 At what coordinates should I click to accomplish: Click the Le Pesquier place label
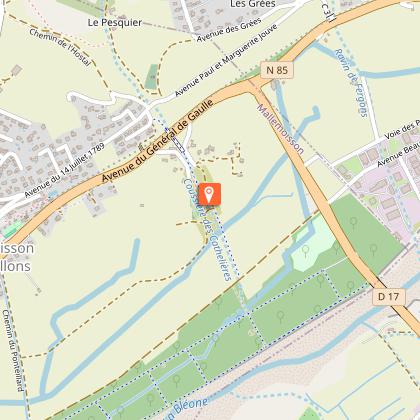pos(115,22)
